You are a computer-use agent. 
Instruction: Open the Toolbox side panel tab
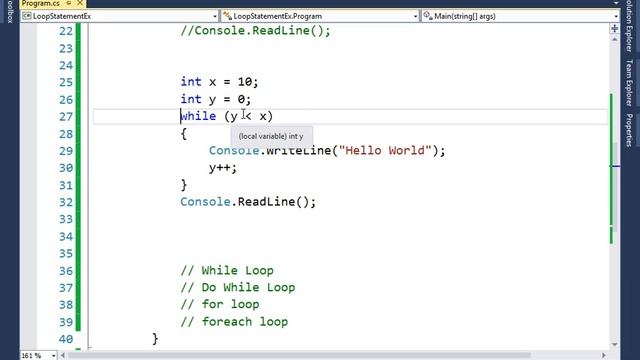10,12
